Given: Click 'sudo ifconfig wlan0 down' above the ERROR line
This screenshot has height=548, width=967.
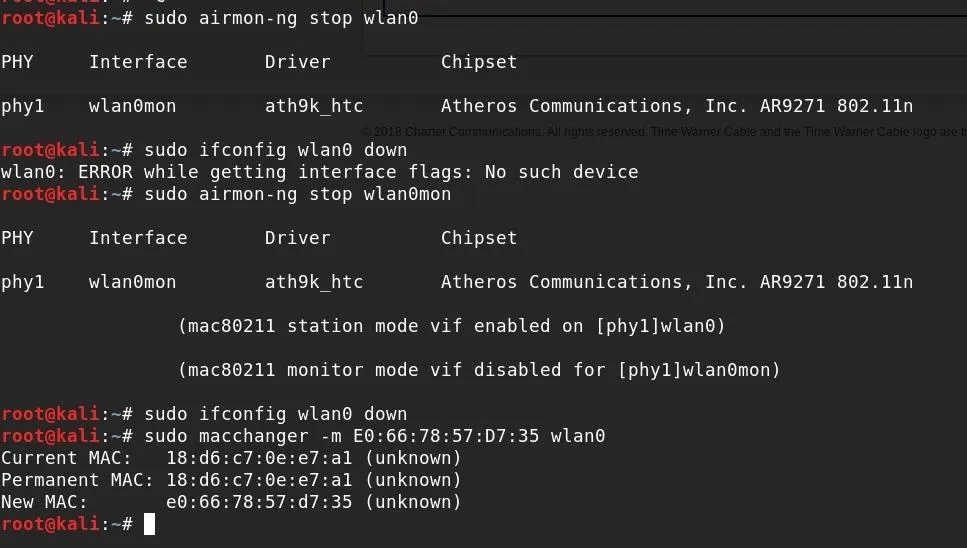Looking at the screenshot, I should [x=276, y=150].
